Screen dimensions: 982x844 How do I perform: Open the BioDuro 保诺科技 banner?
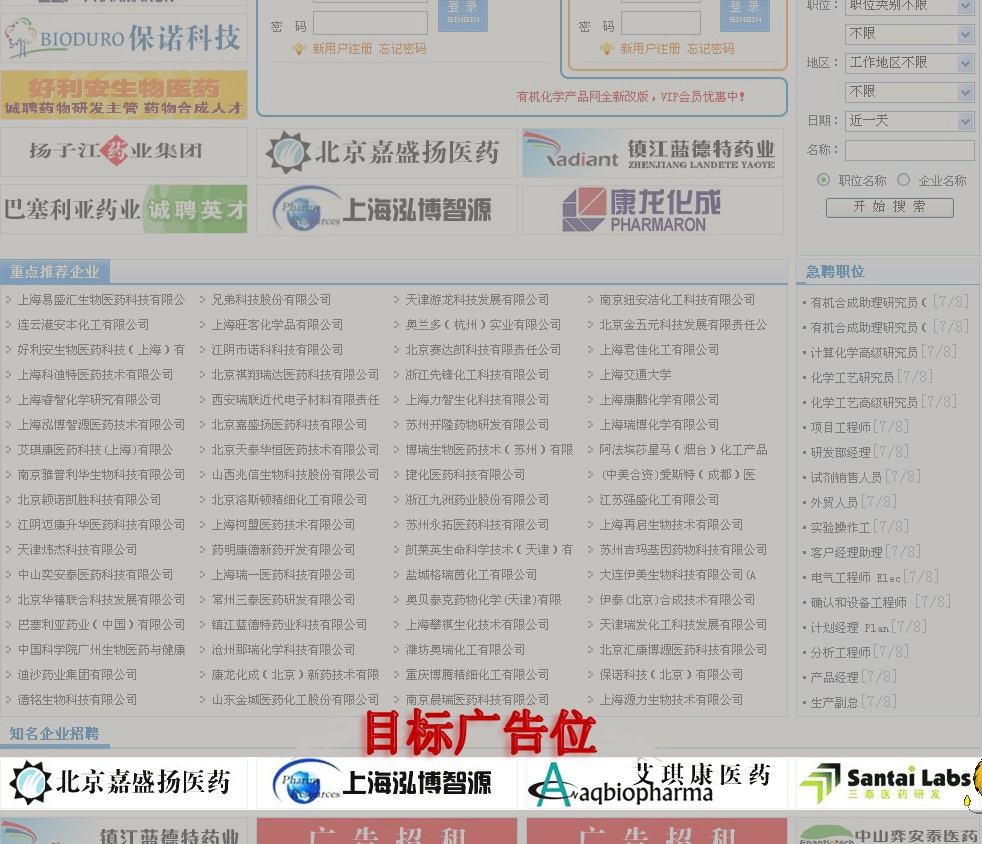[124, 38]
